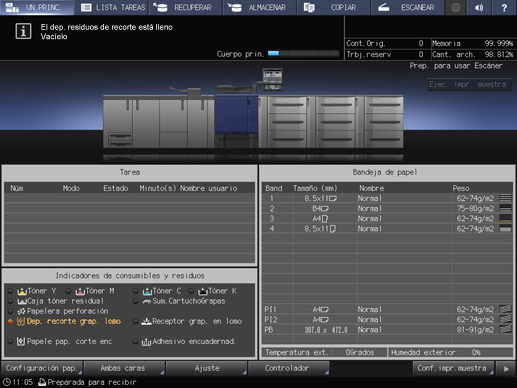The height and width of the screenshot is (388, 517).
Task: Click the Adhesivo encuadernad. icon
Action: click(146, 342)
